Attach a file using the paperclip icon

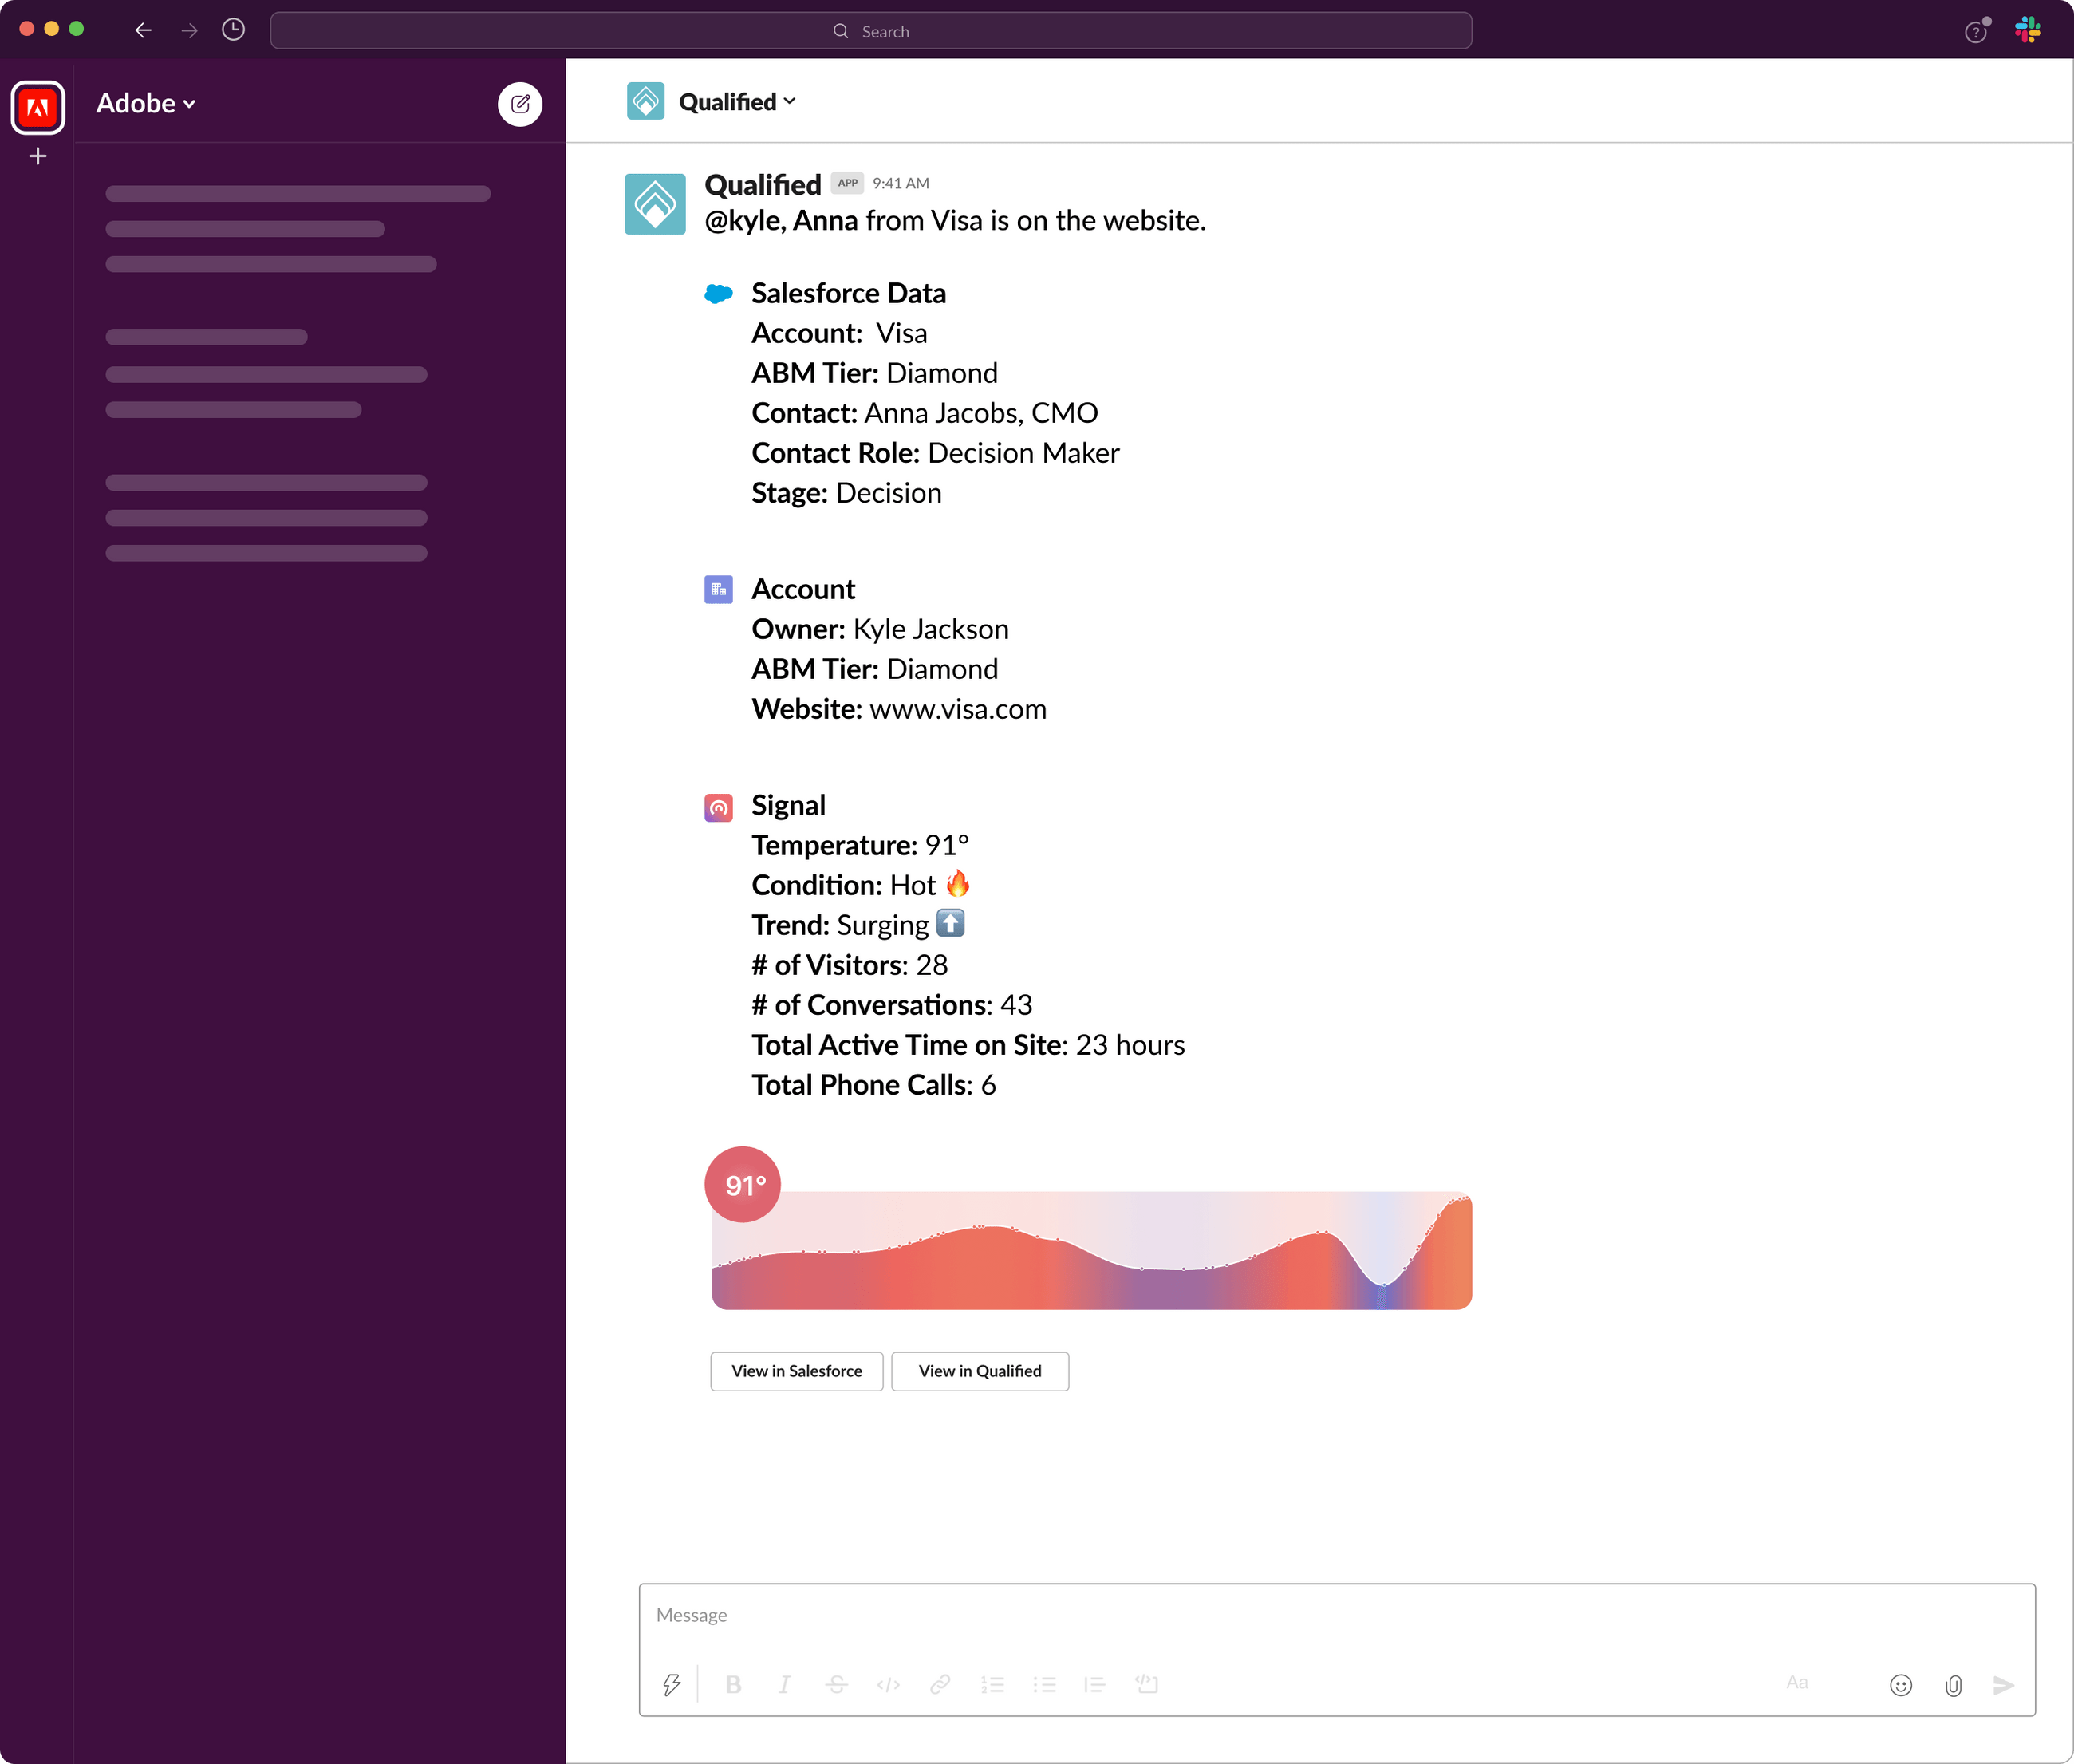(x=1951, y=1685)
